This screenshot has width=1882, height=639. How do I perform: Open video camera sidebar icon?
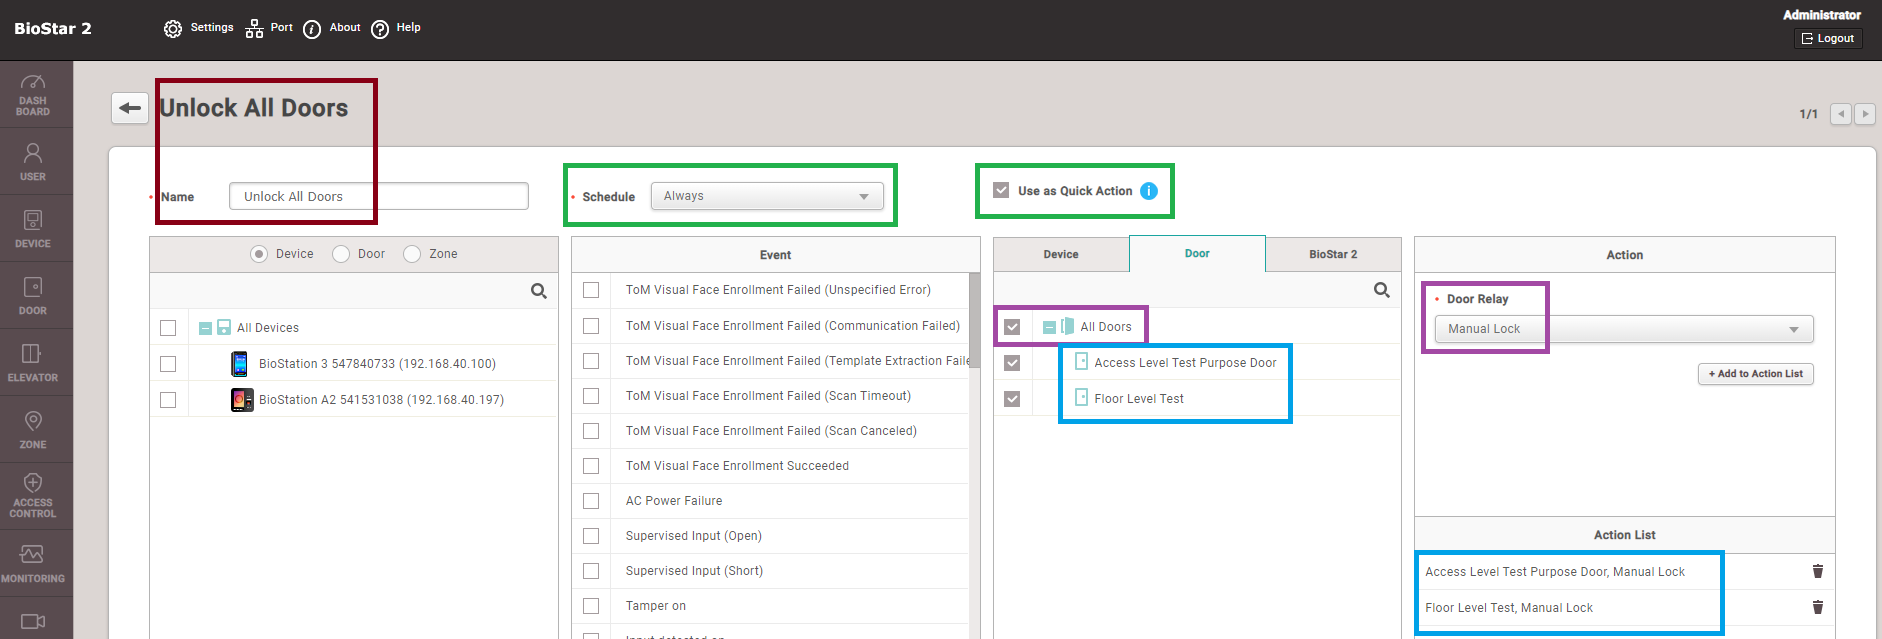pos(33,621)
